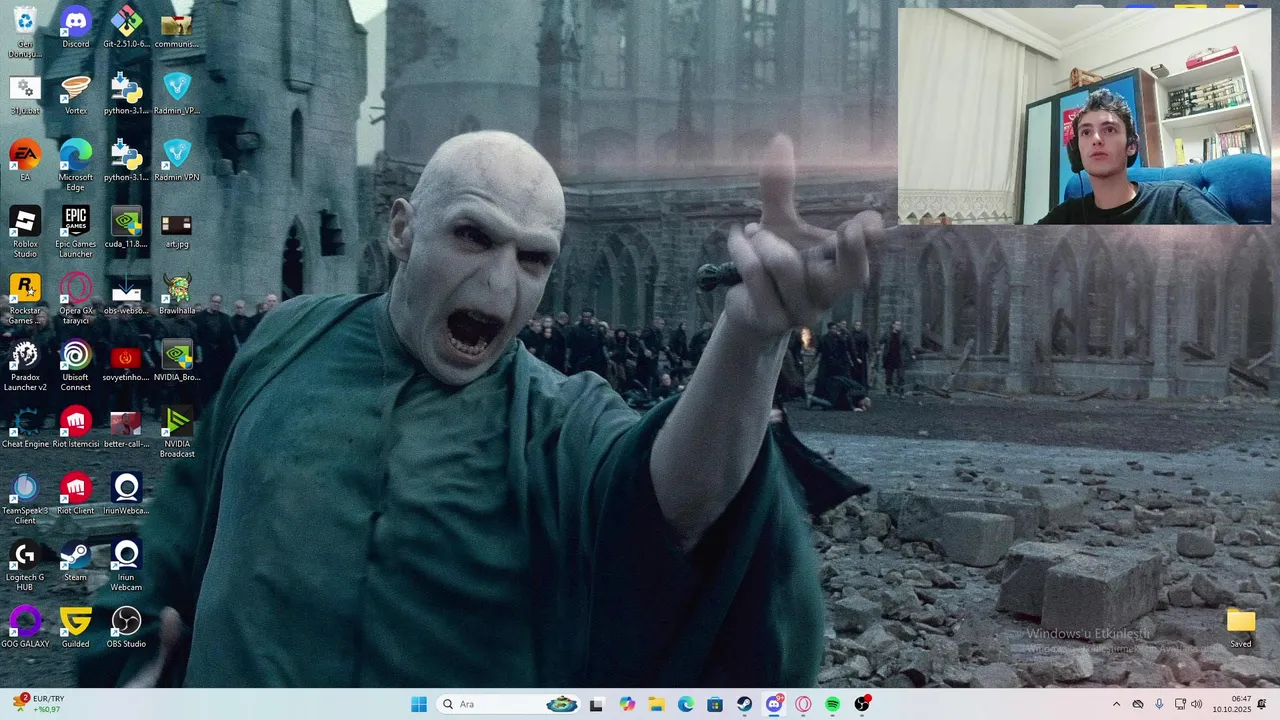
Task: Select the GOG GALAXY shortcut
Action: click(x=25, y=628)
